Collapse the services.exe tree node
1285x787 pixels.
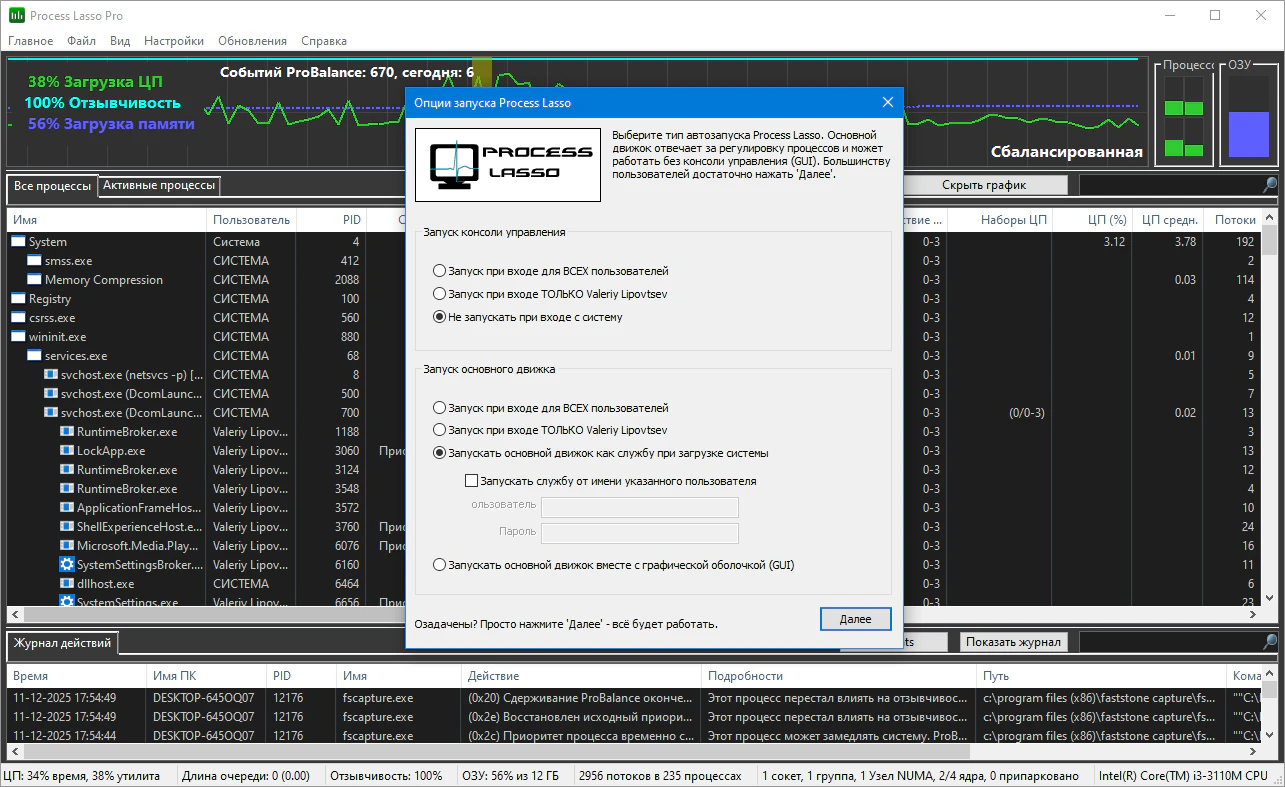click(34, 356)
